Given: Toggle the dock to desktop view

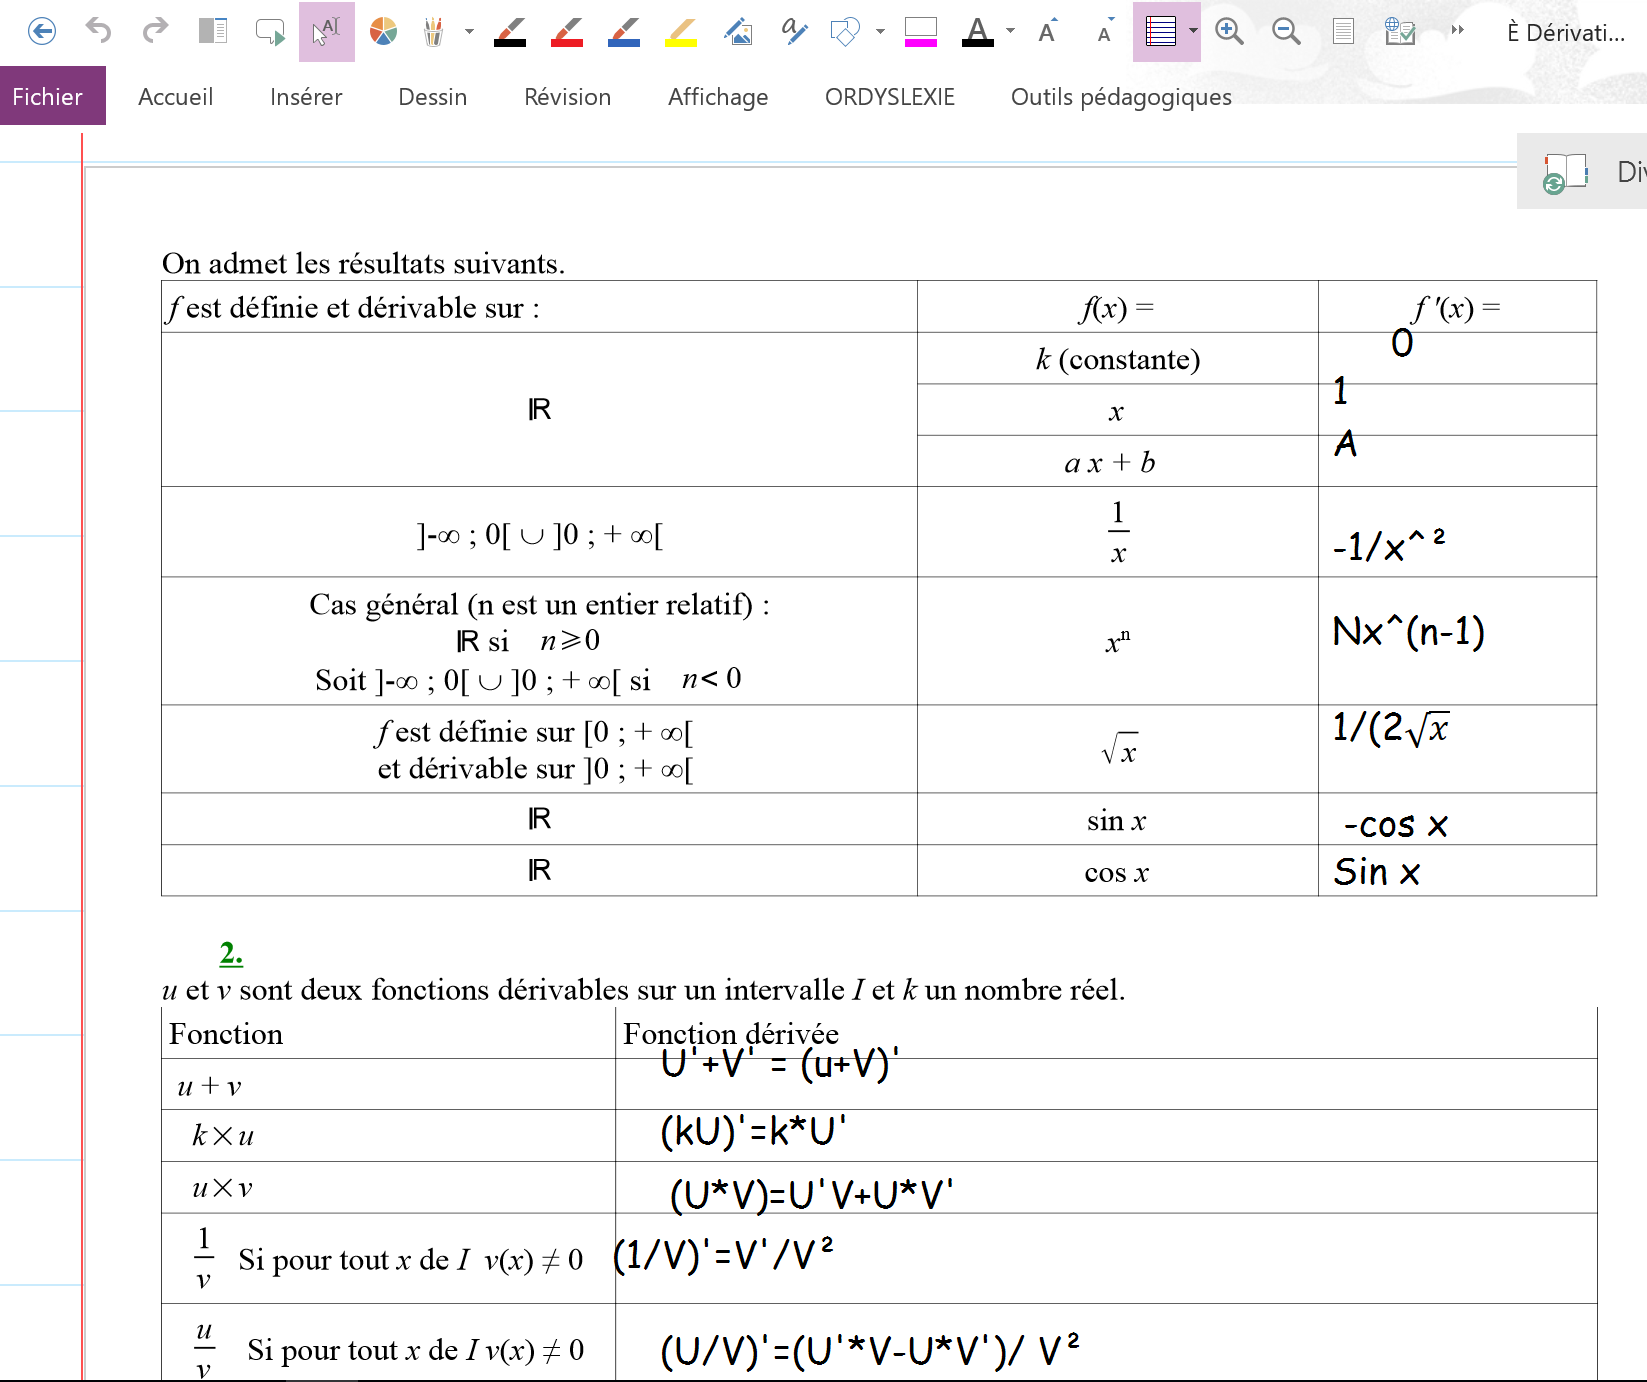Looking at the screenshot, I should [213, 32].
